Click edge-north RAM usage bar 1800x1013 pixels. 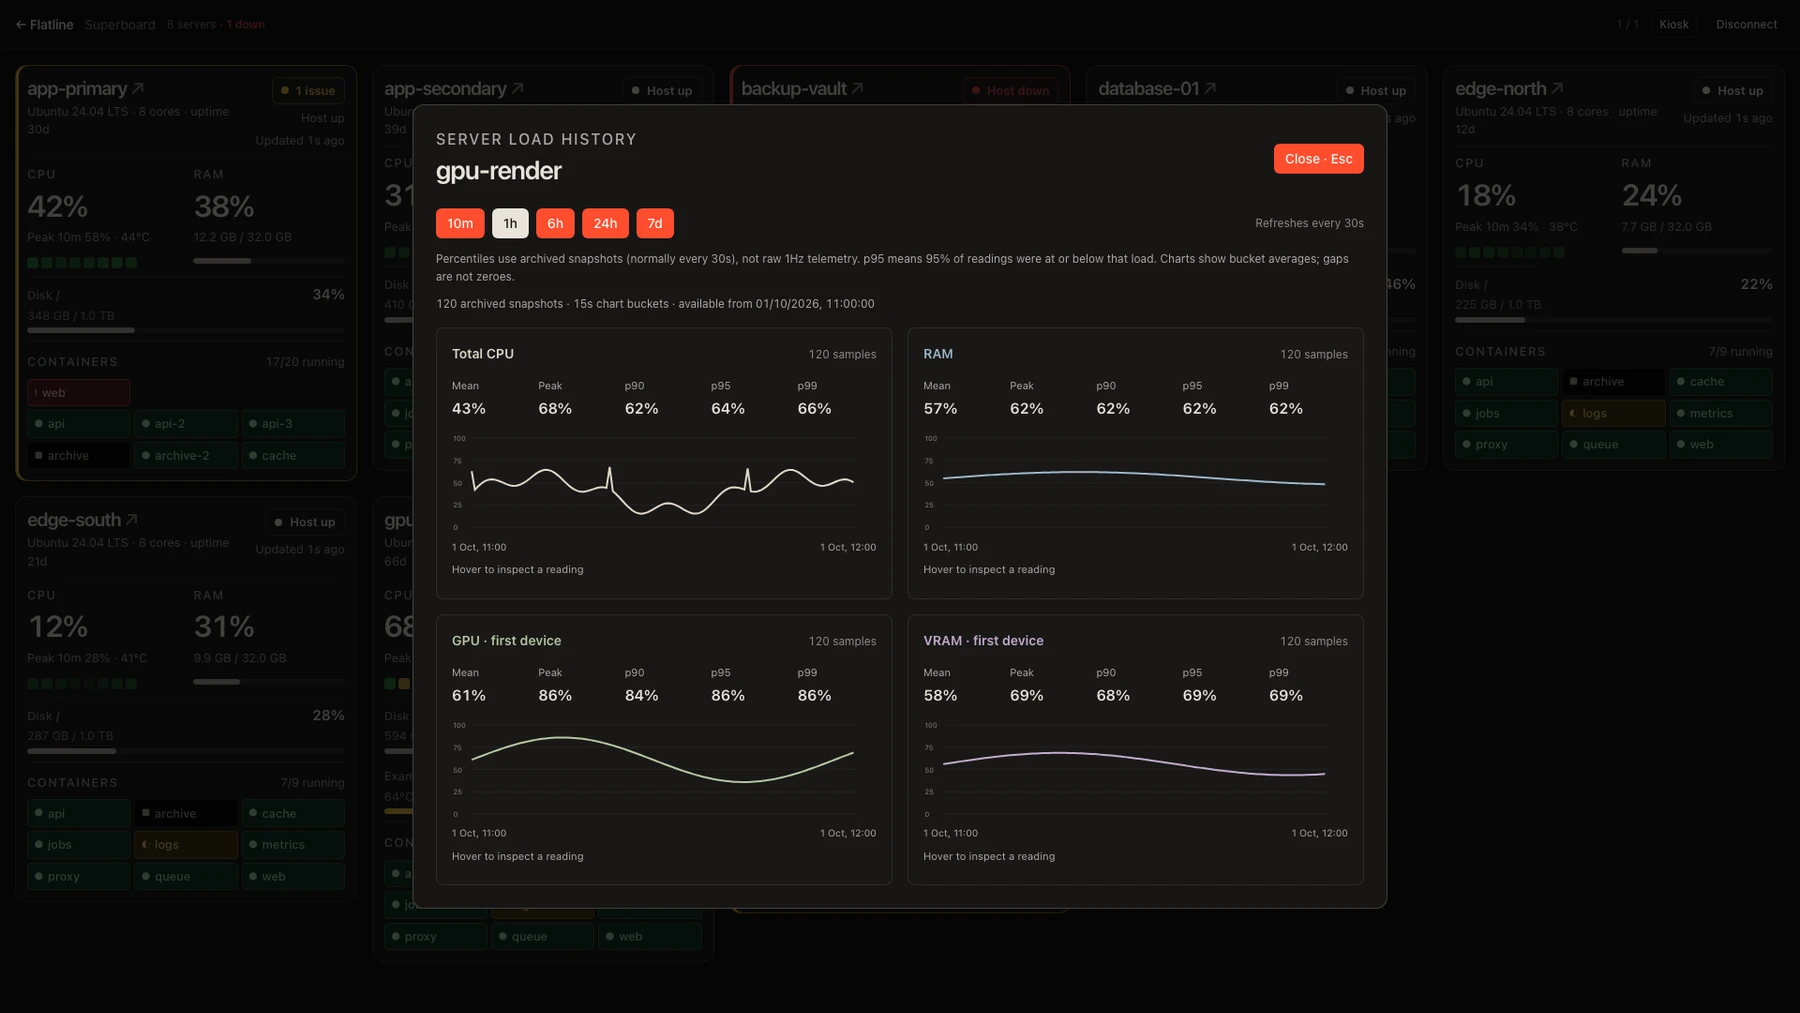1697,250
